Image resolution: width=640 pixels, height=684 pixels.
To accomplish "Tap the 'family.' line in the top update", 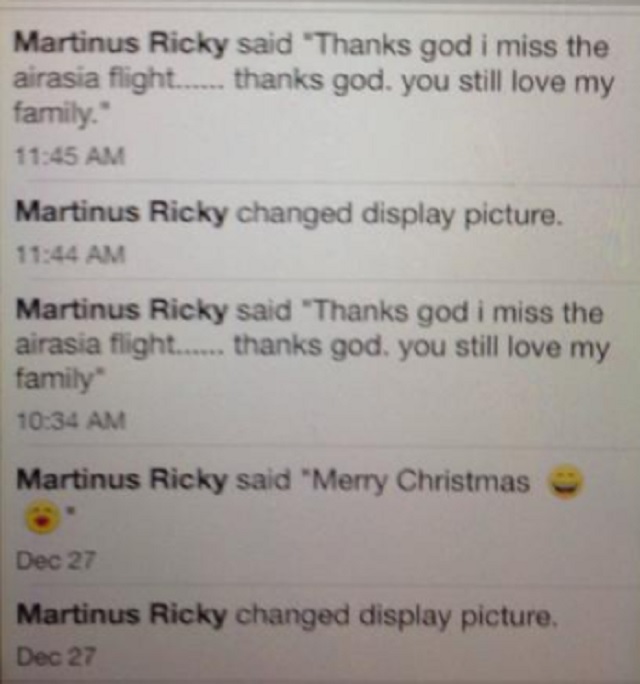I will tap(60, 114).
